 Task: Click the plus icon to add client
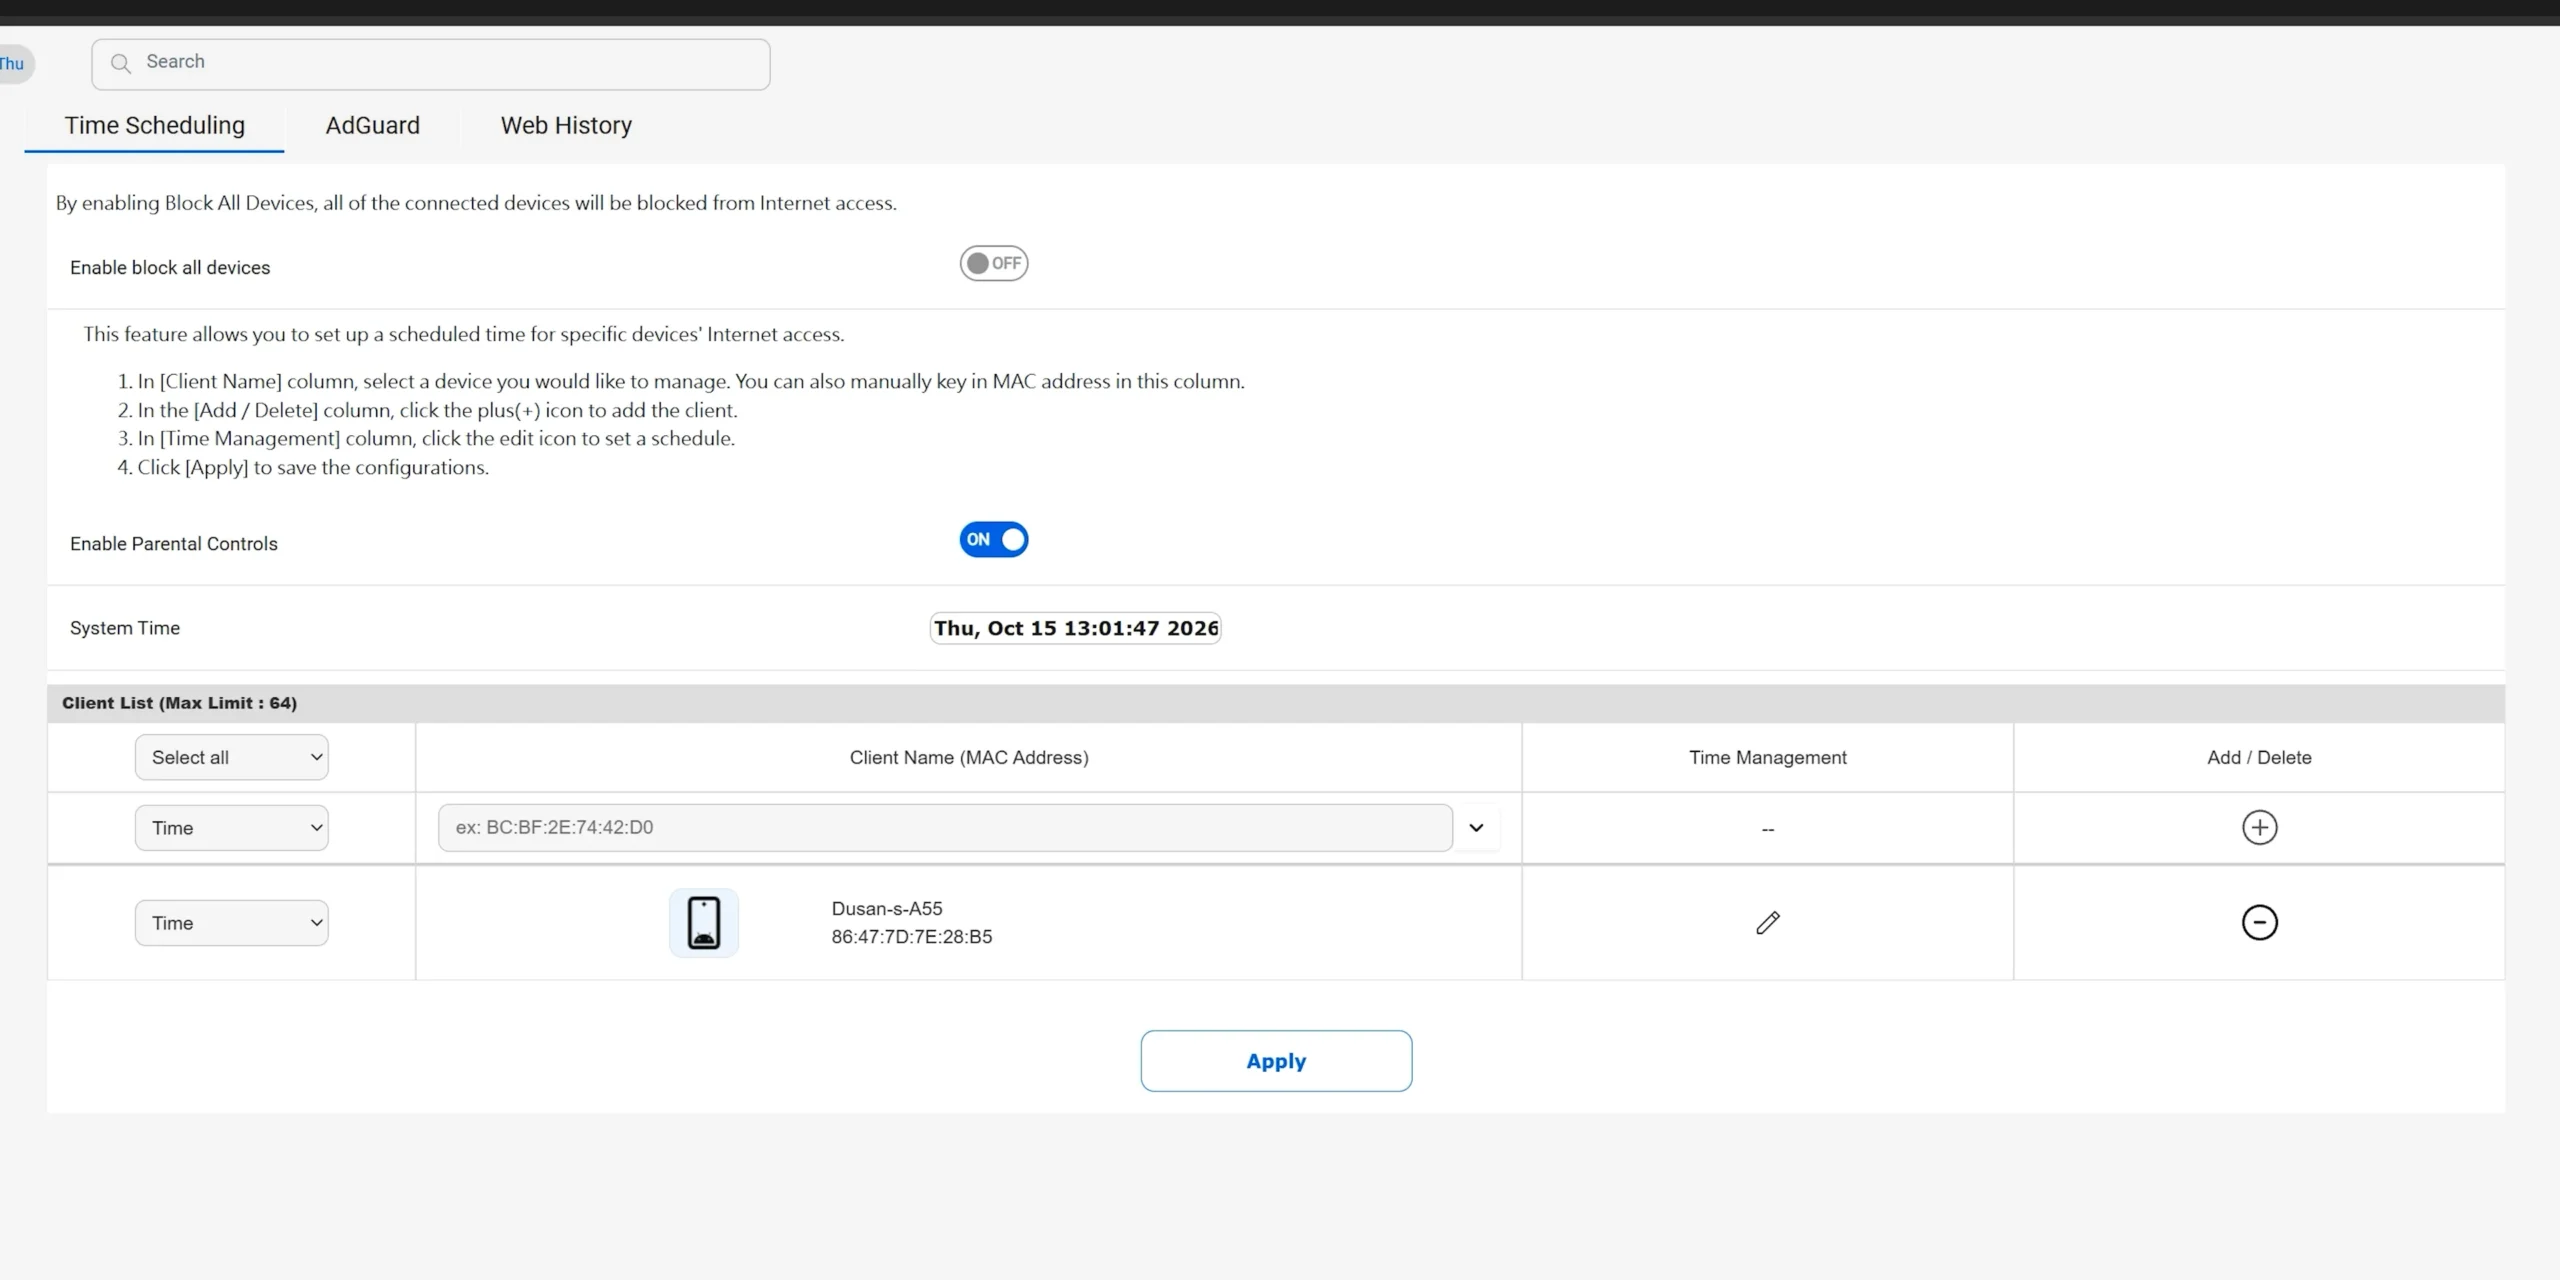pos(2259,827)
